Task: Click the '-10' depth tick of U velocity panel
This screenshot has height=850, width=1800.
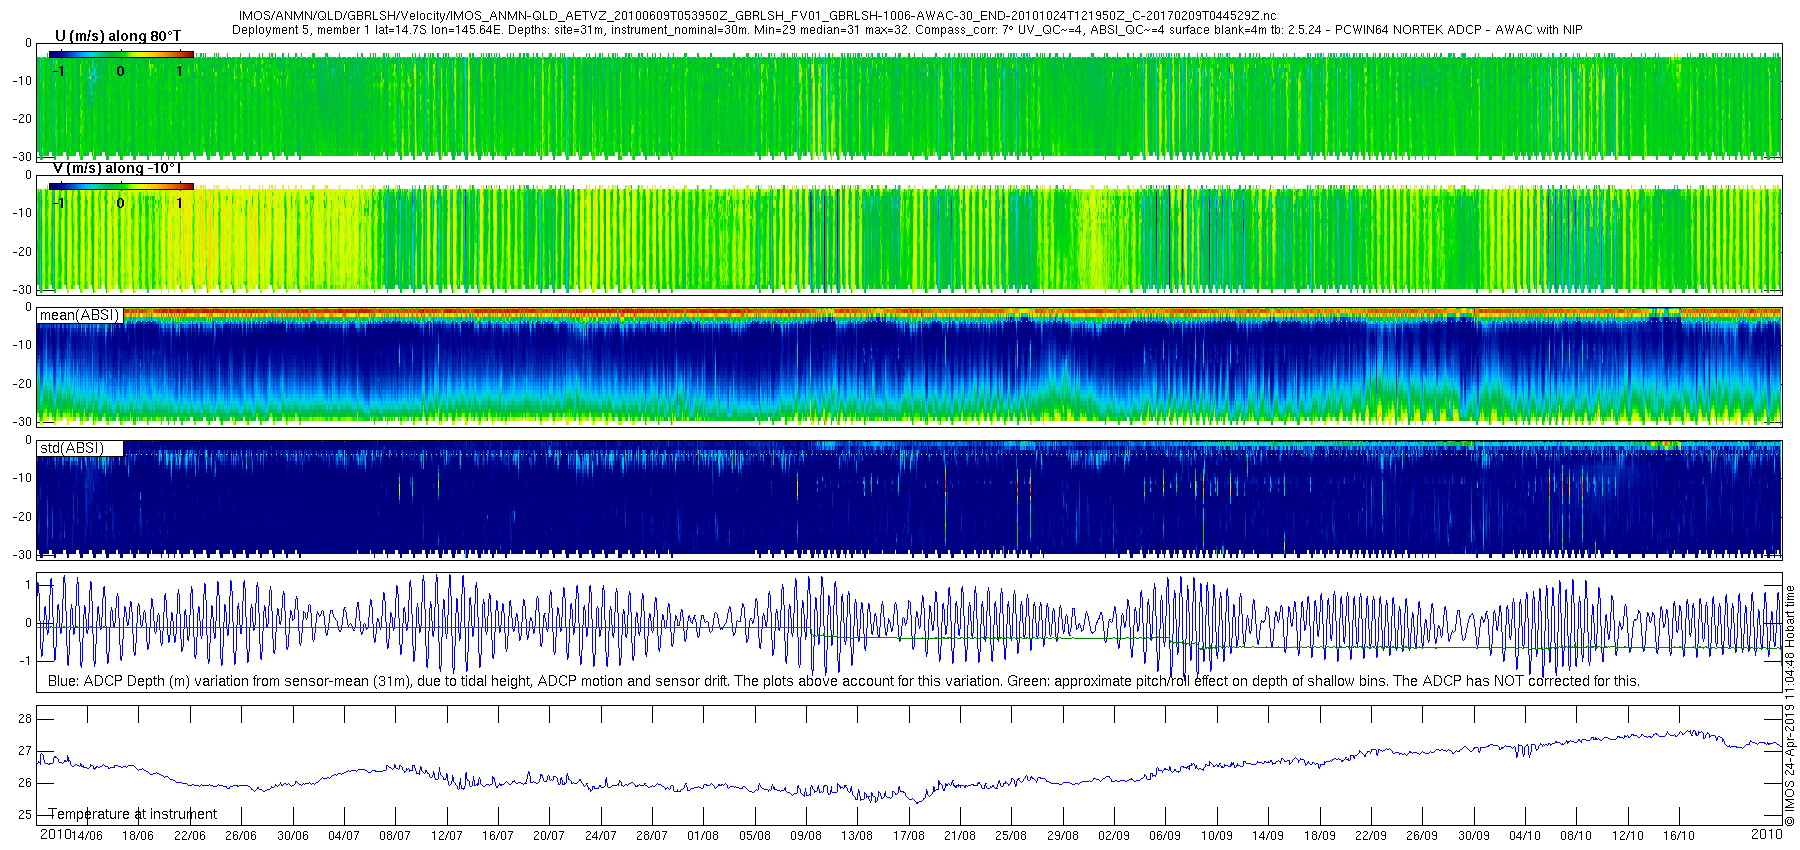Action: (x=22, y=81)
